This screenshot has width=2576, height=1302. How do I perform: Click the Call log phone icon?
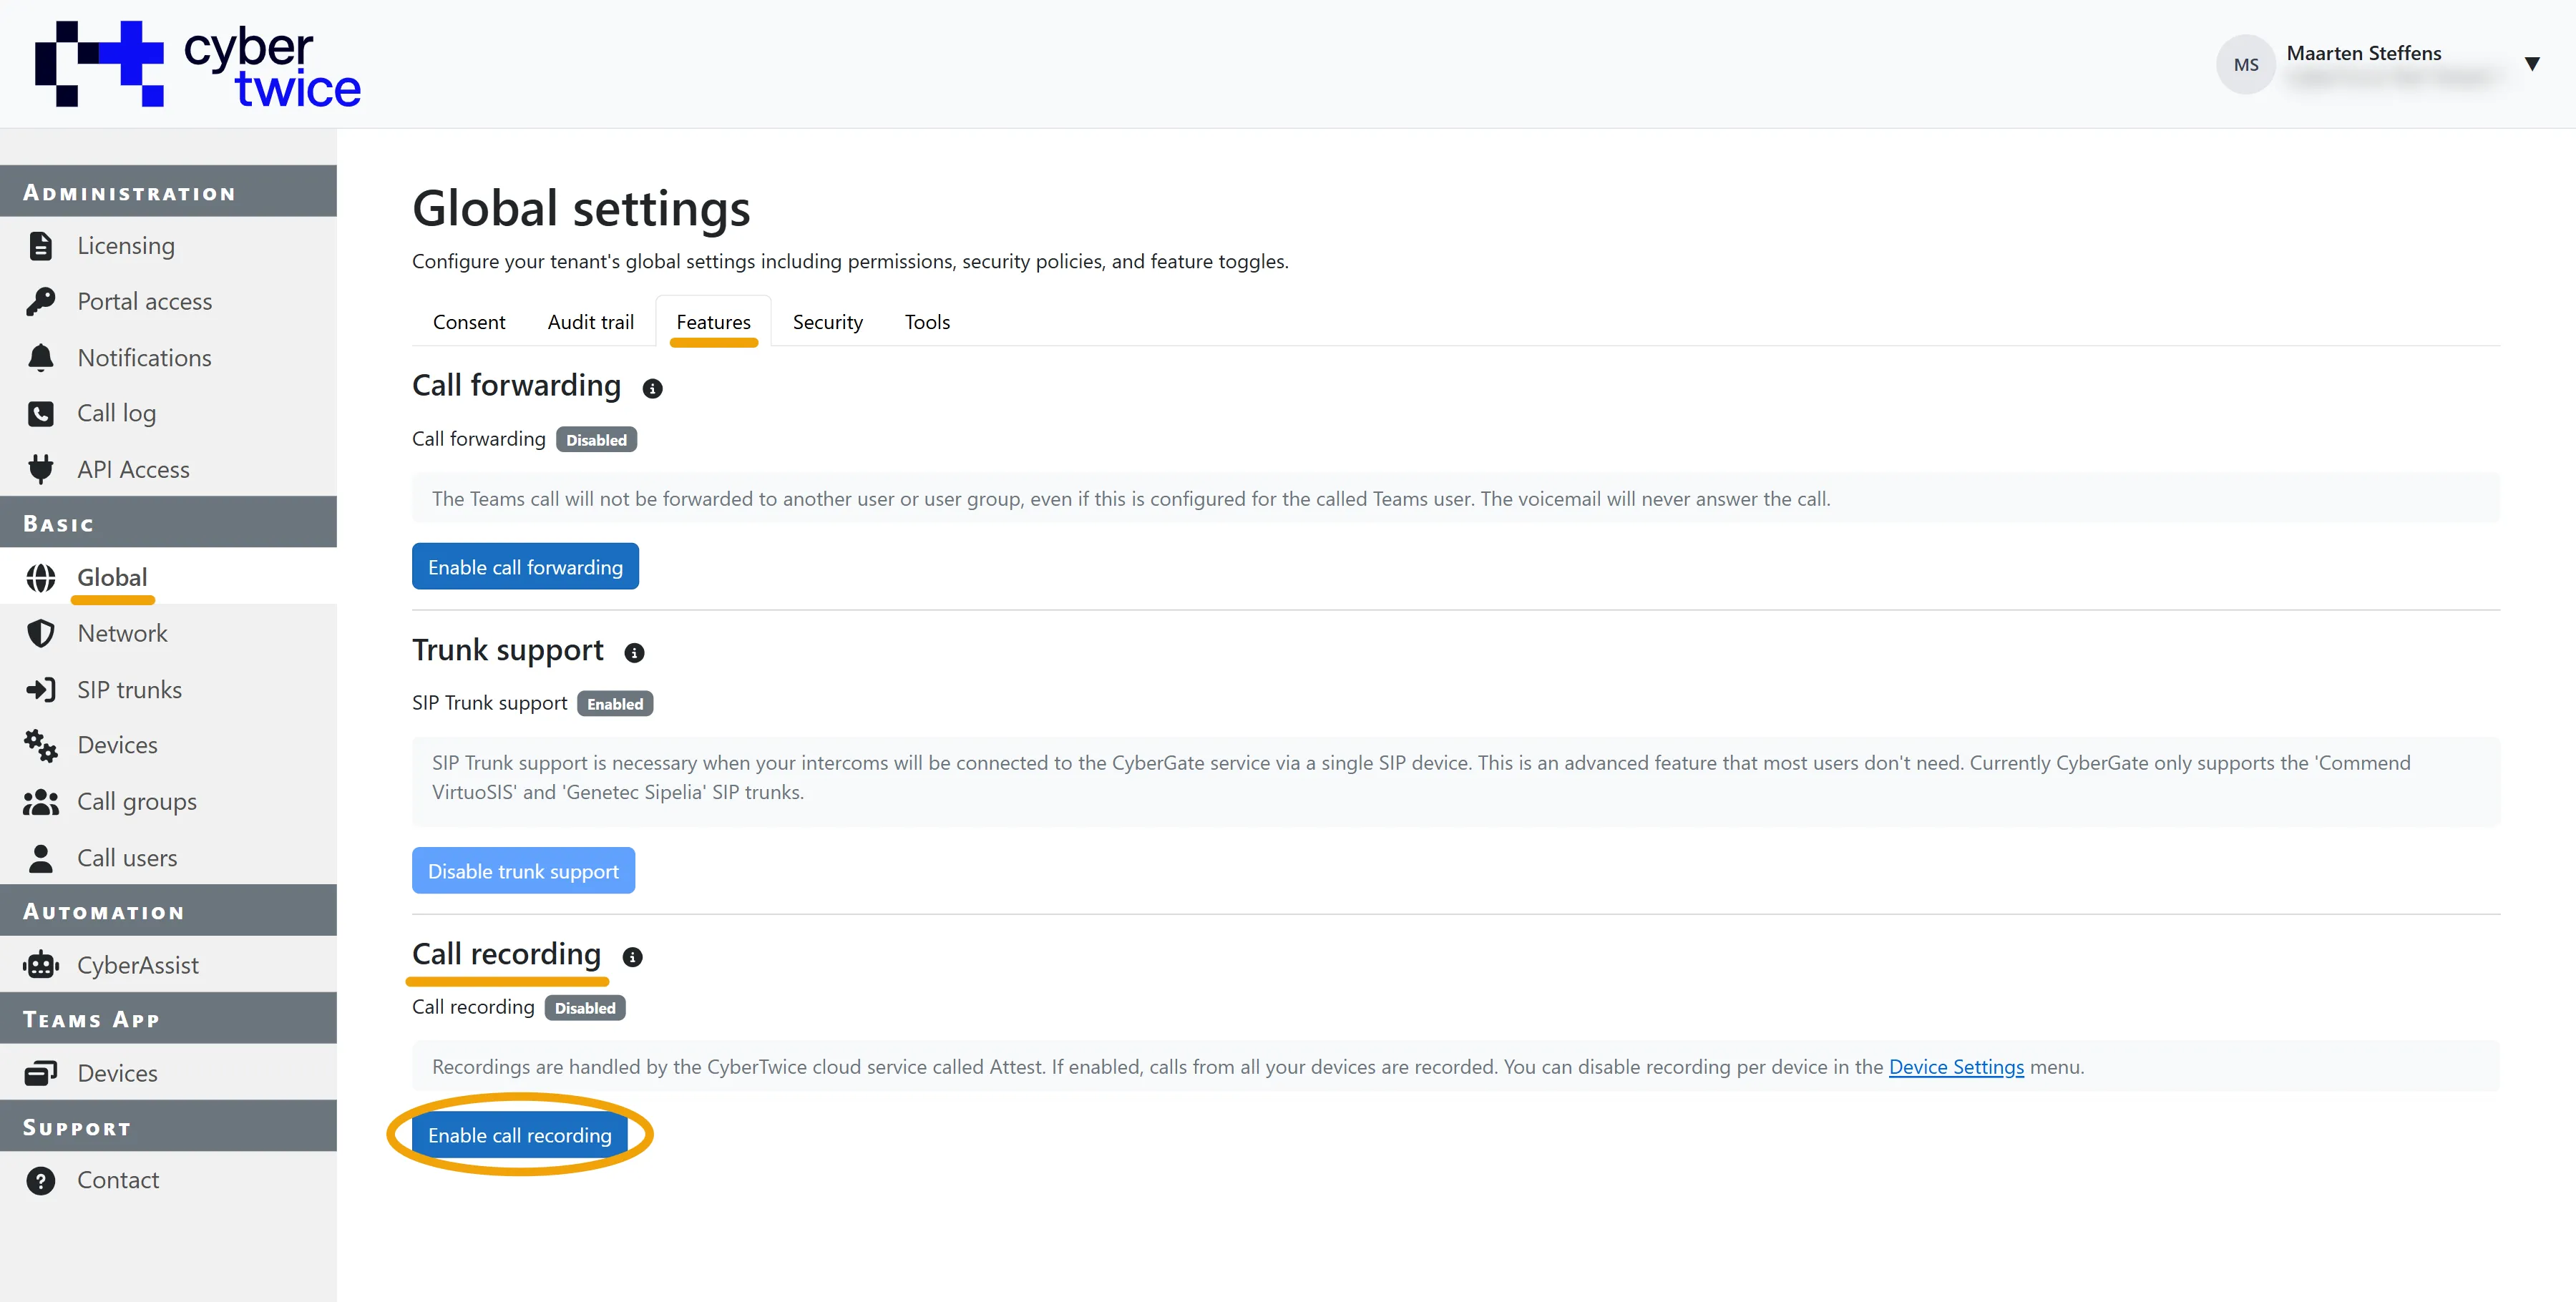[x=41, y=414]
